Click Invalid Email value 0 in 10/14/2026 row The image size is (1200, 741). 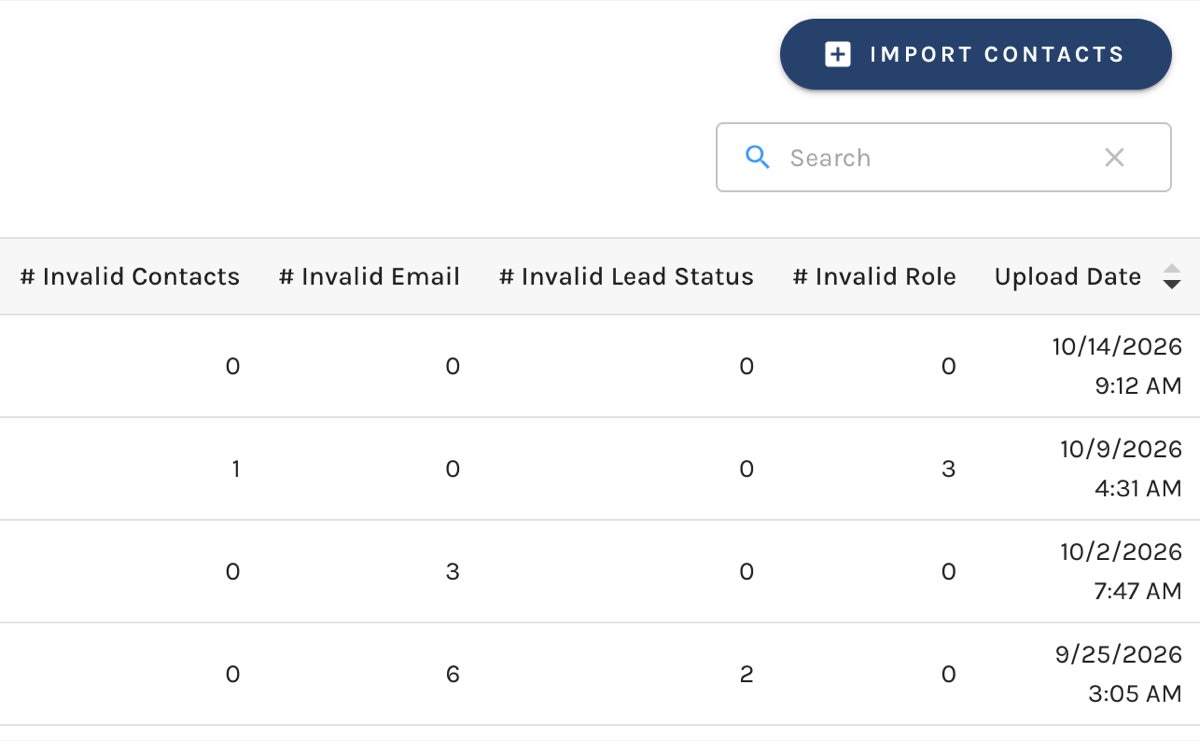point(453,366)
